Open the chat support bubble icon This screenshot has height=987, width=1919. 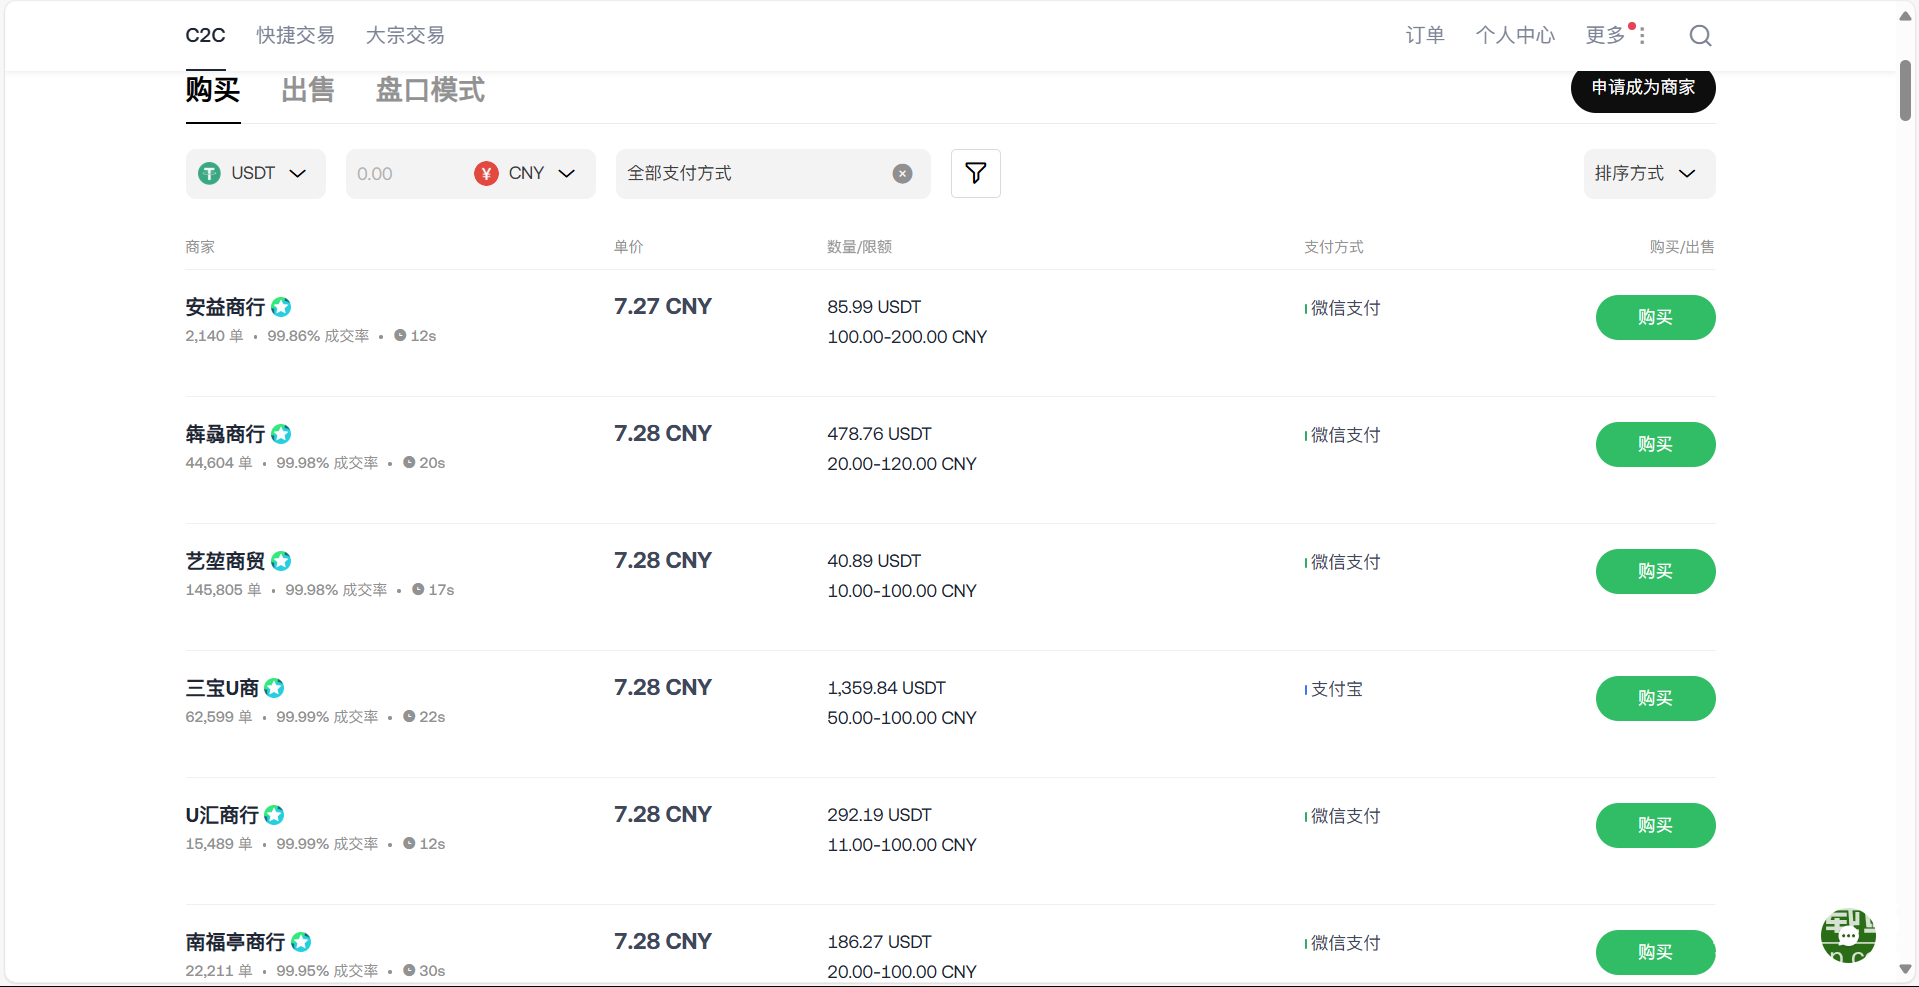point(1848,936)
